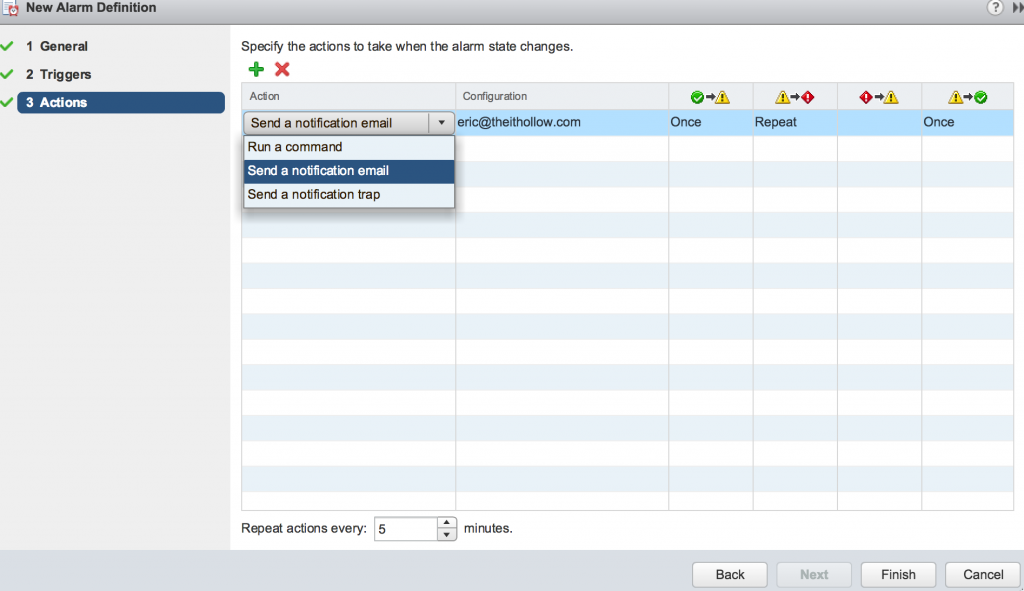Select 'Run a command' from dropdown list

coord(295,147)
